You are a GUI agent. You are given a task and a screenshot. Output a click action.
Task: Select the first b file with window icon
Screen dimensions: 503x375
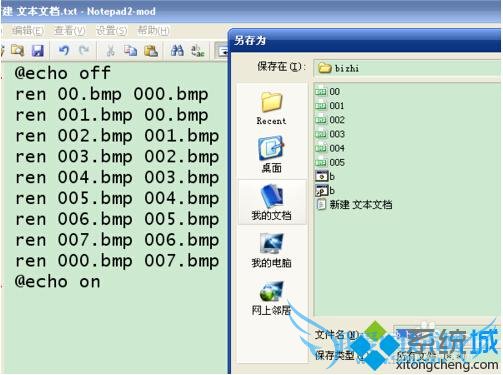pos(325,176)
